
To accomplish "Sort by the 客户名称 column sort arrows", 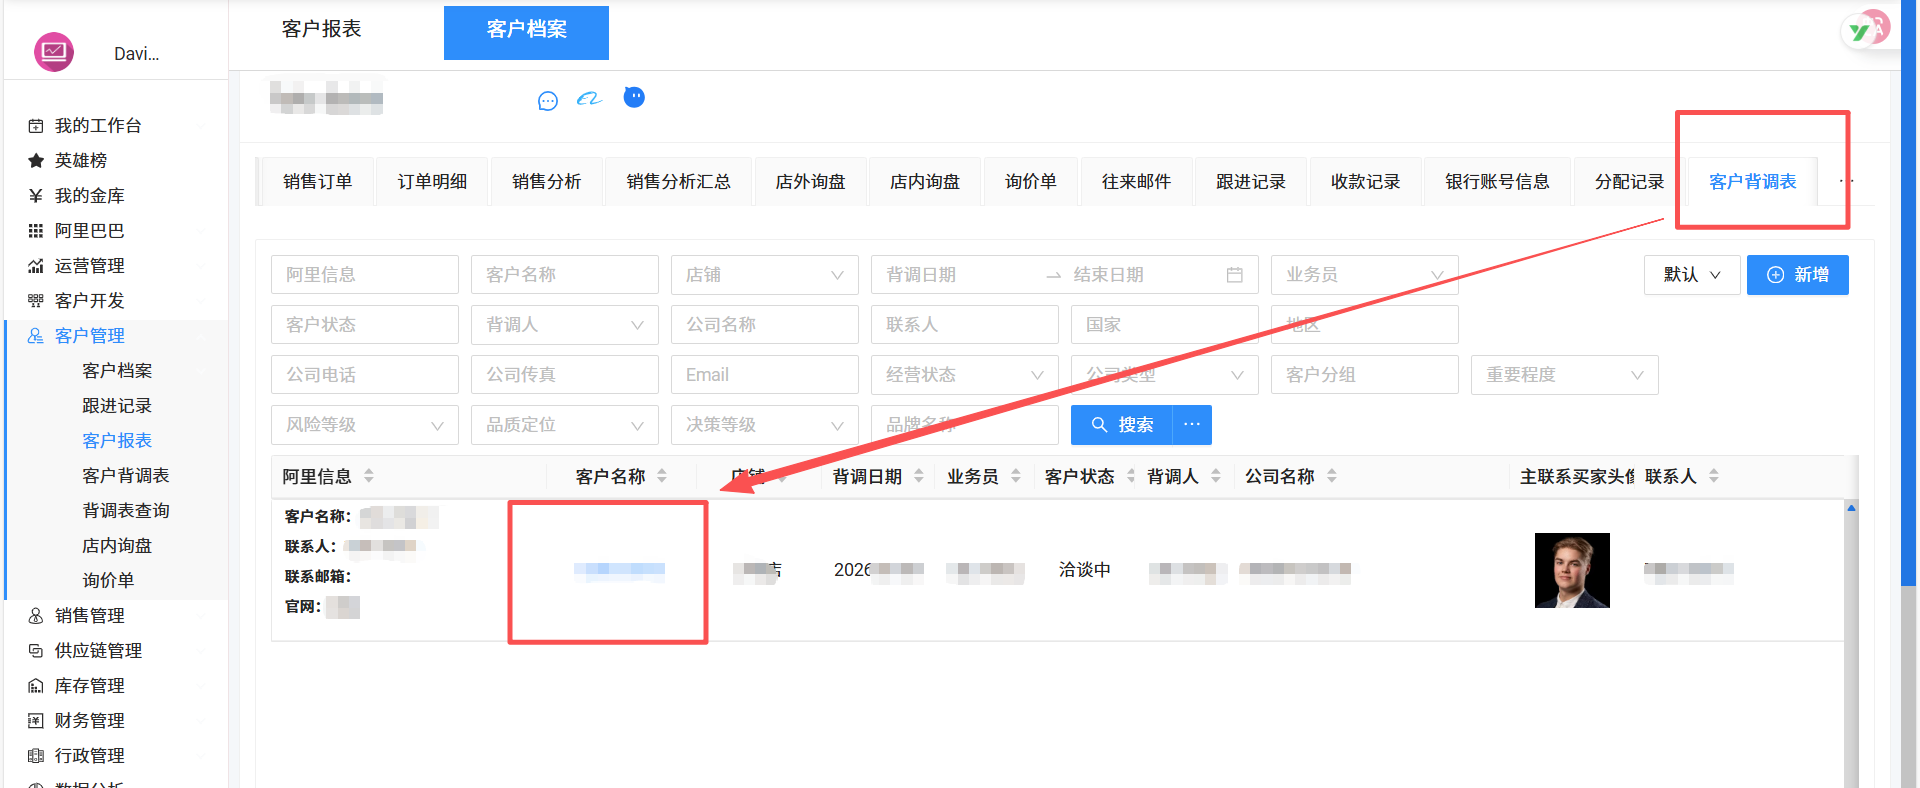I will (662, 476).
